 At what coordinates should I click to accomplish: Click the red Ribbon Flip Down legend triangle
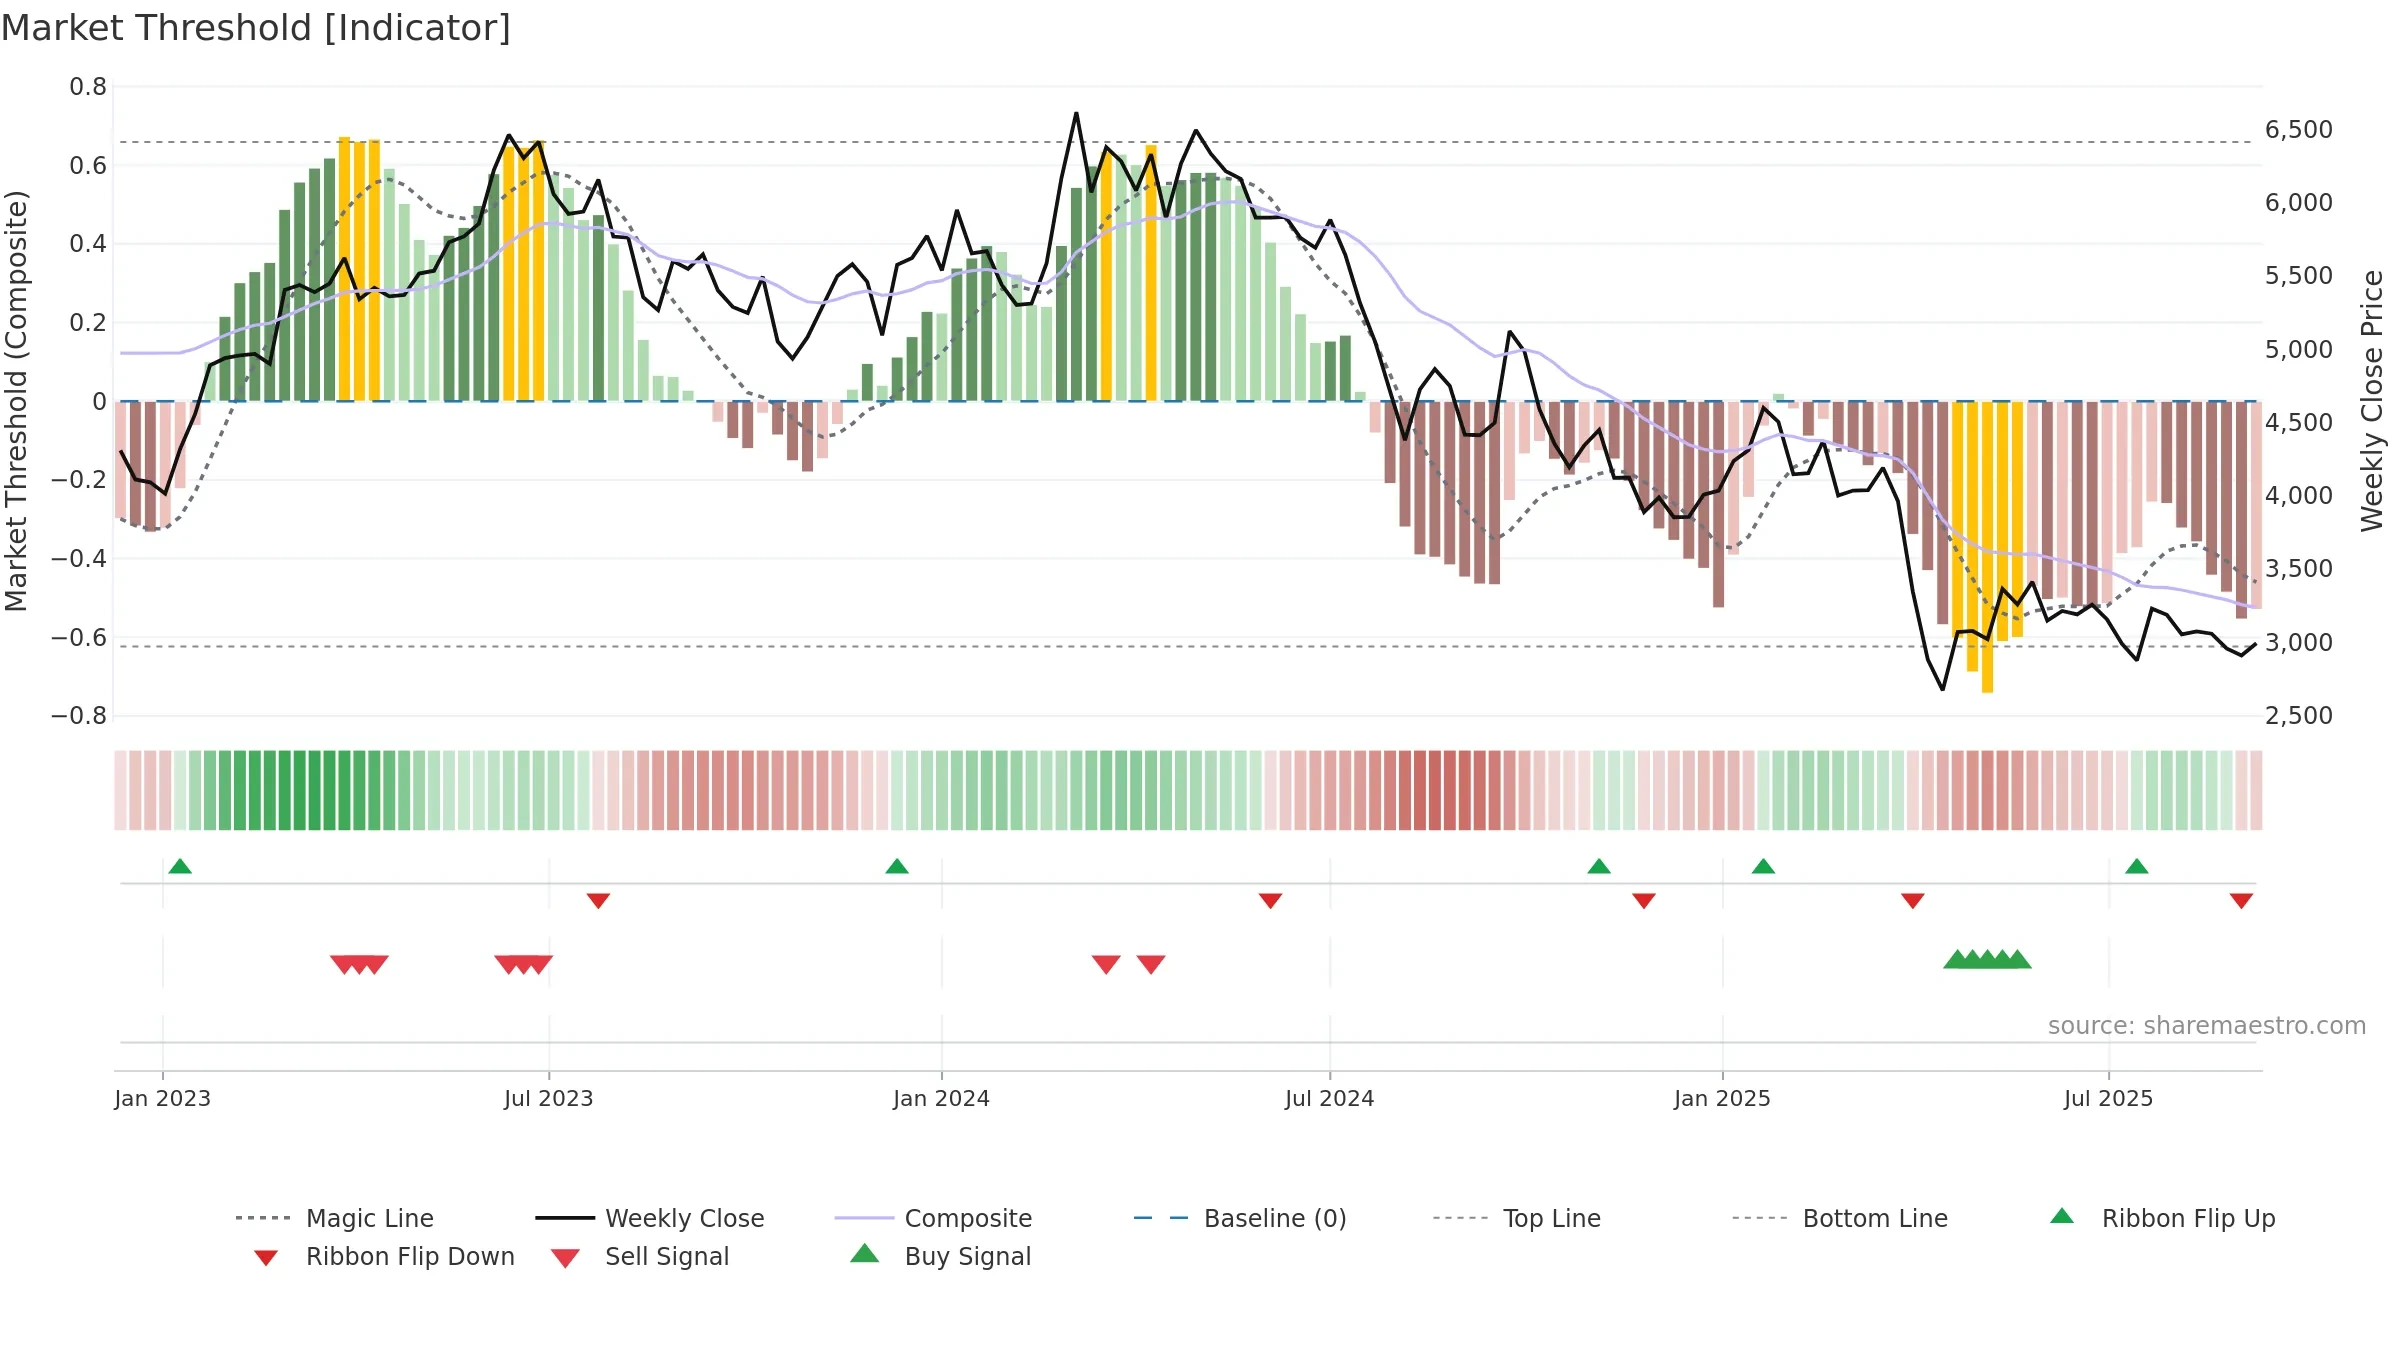266,1258
